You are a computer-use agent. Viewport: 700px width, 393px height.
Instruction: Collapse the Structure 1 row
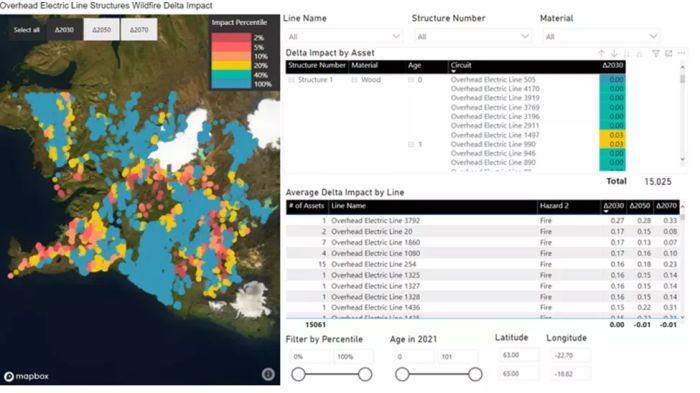pos(291,80)
